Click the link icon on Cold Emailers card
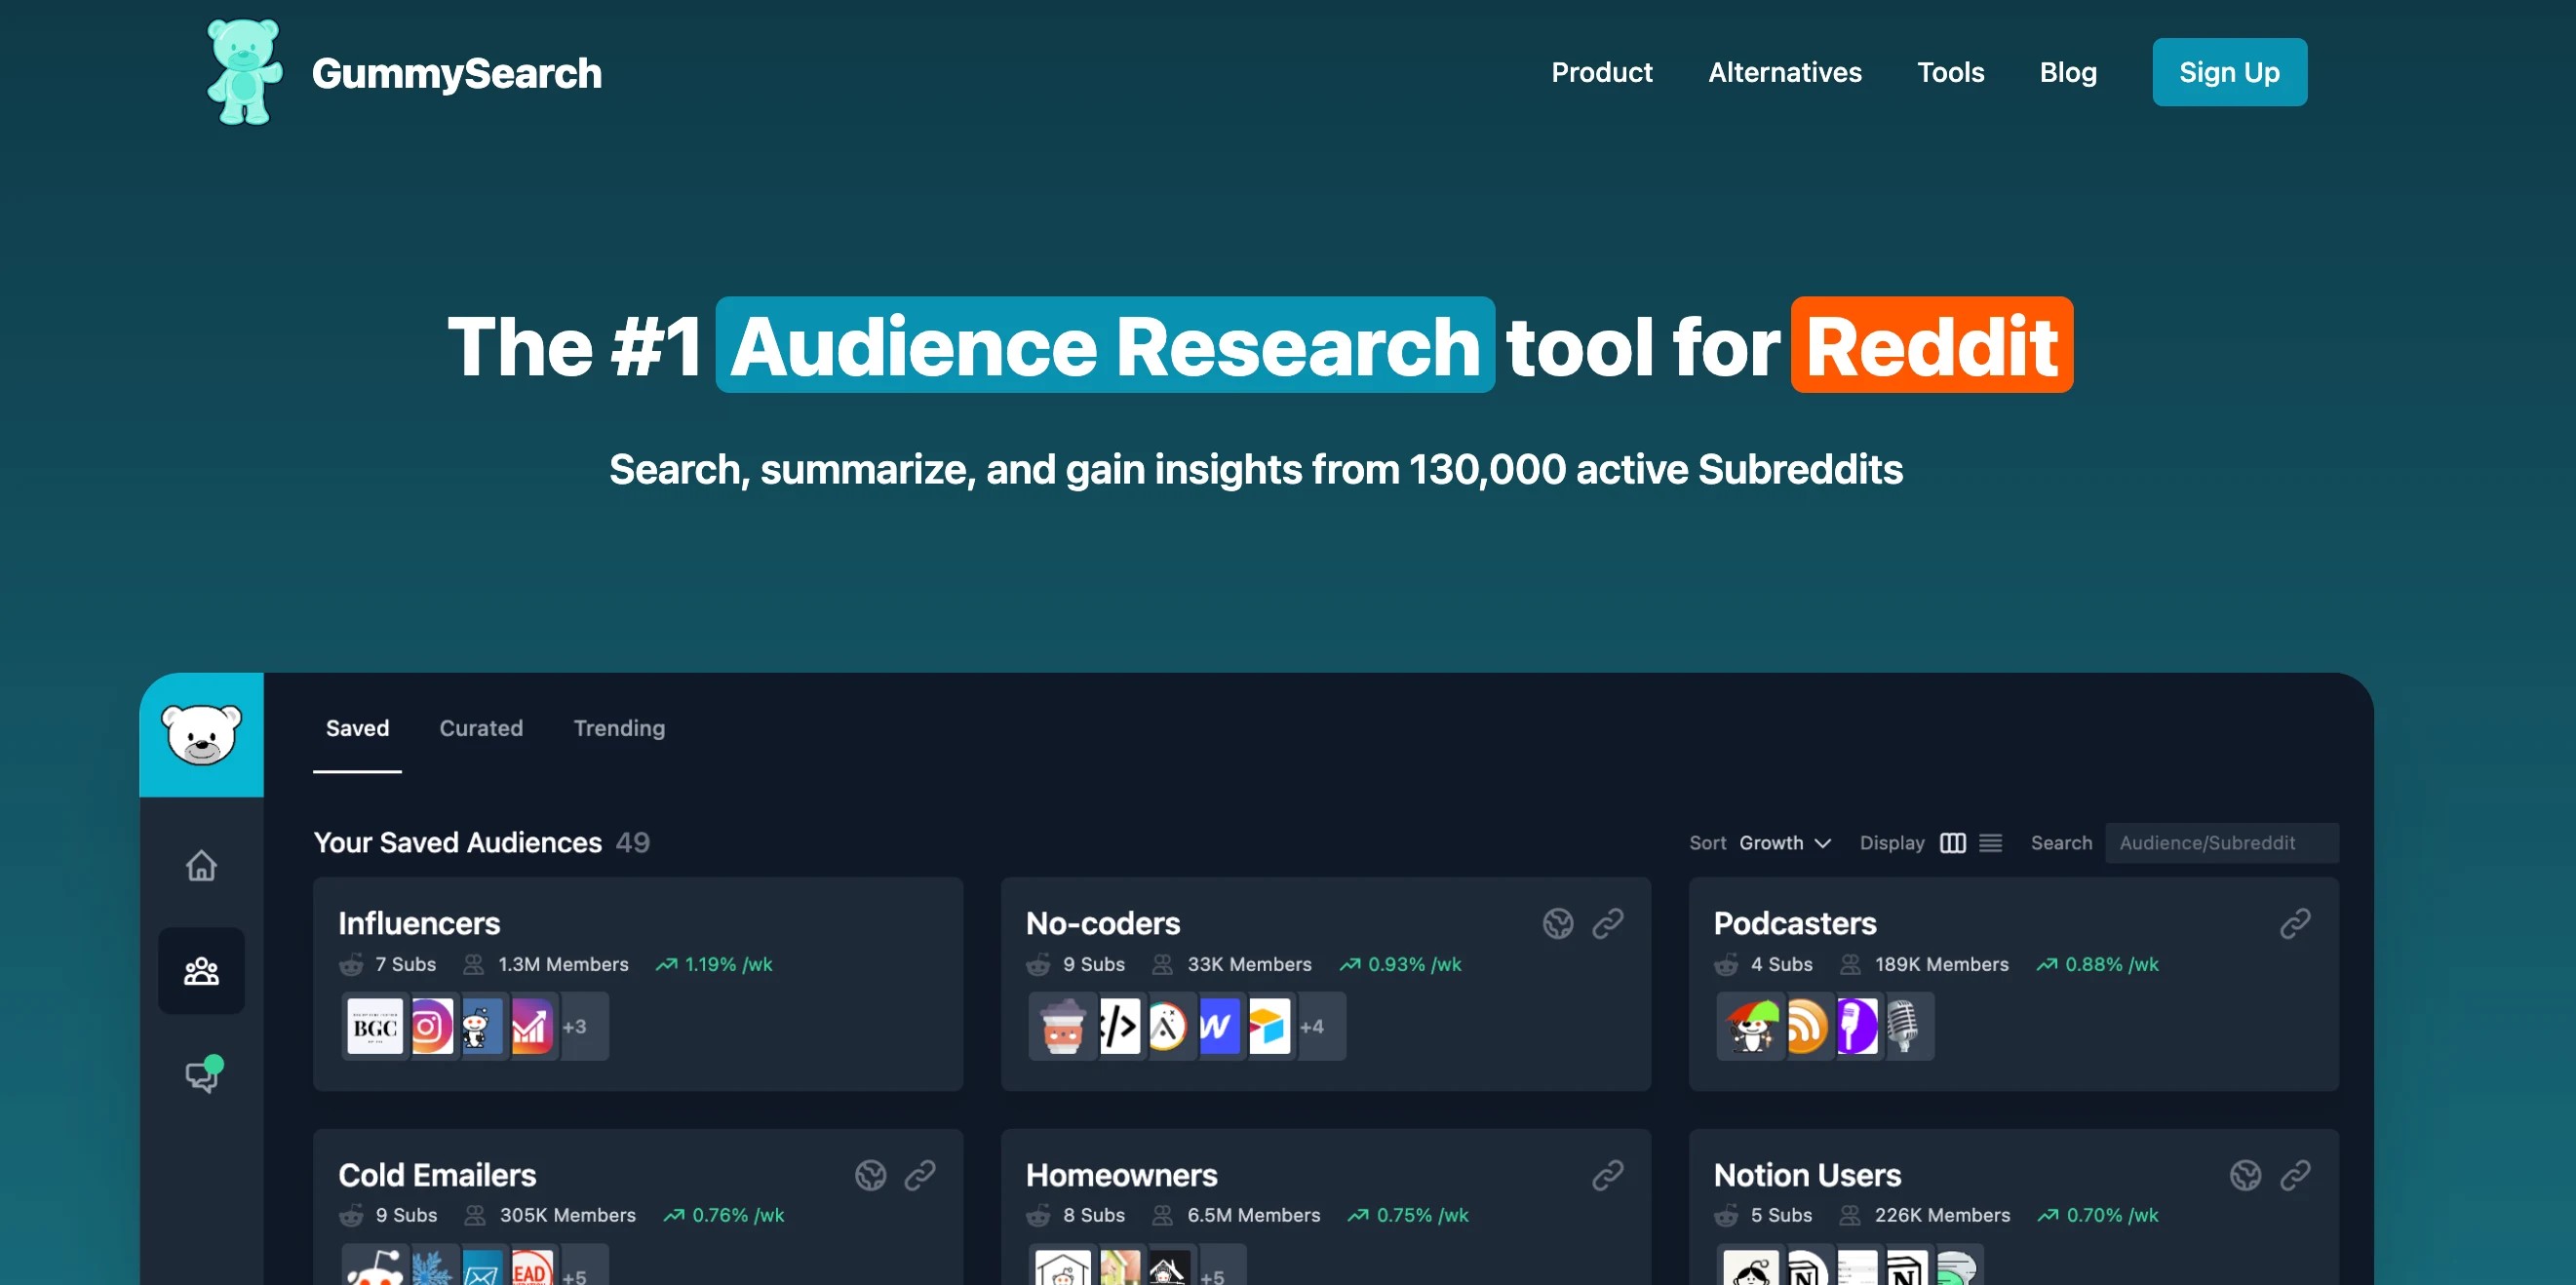Screen dimensions: 2576x1285 coord(920,1175)
